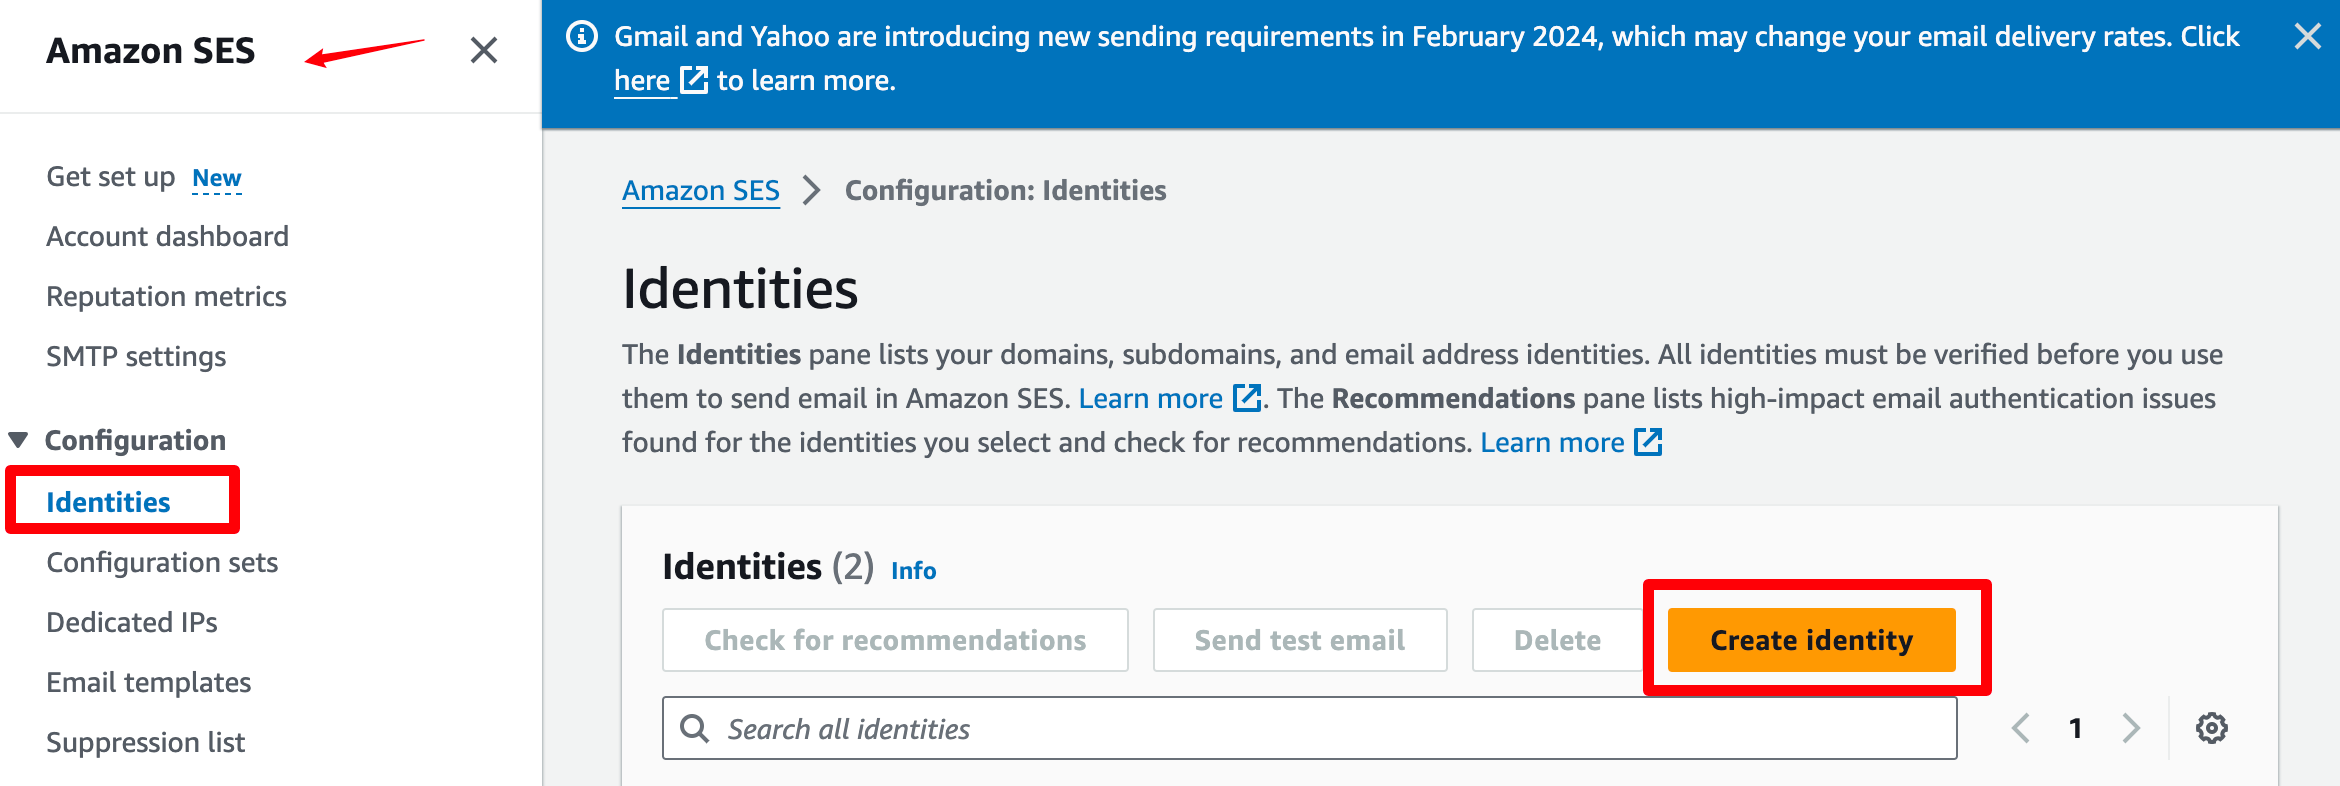2340x786 pixels.
Task: Open the Info link beside Identities
Action: (x=914, y=570)
